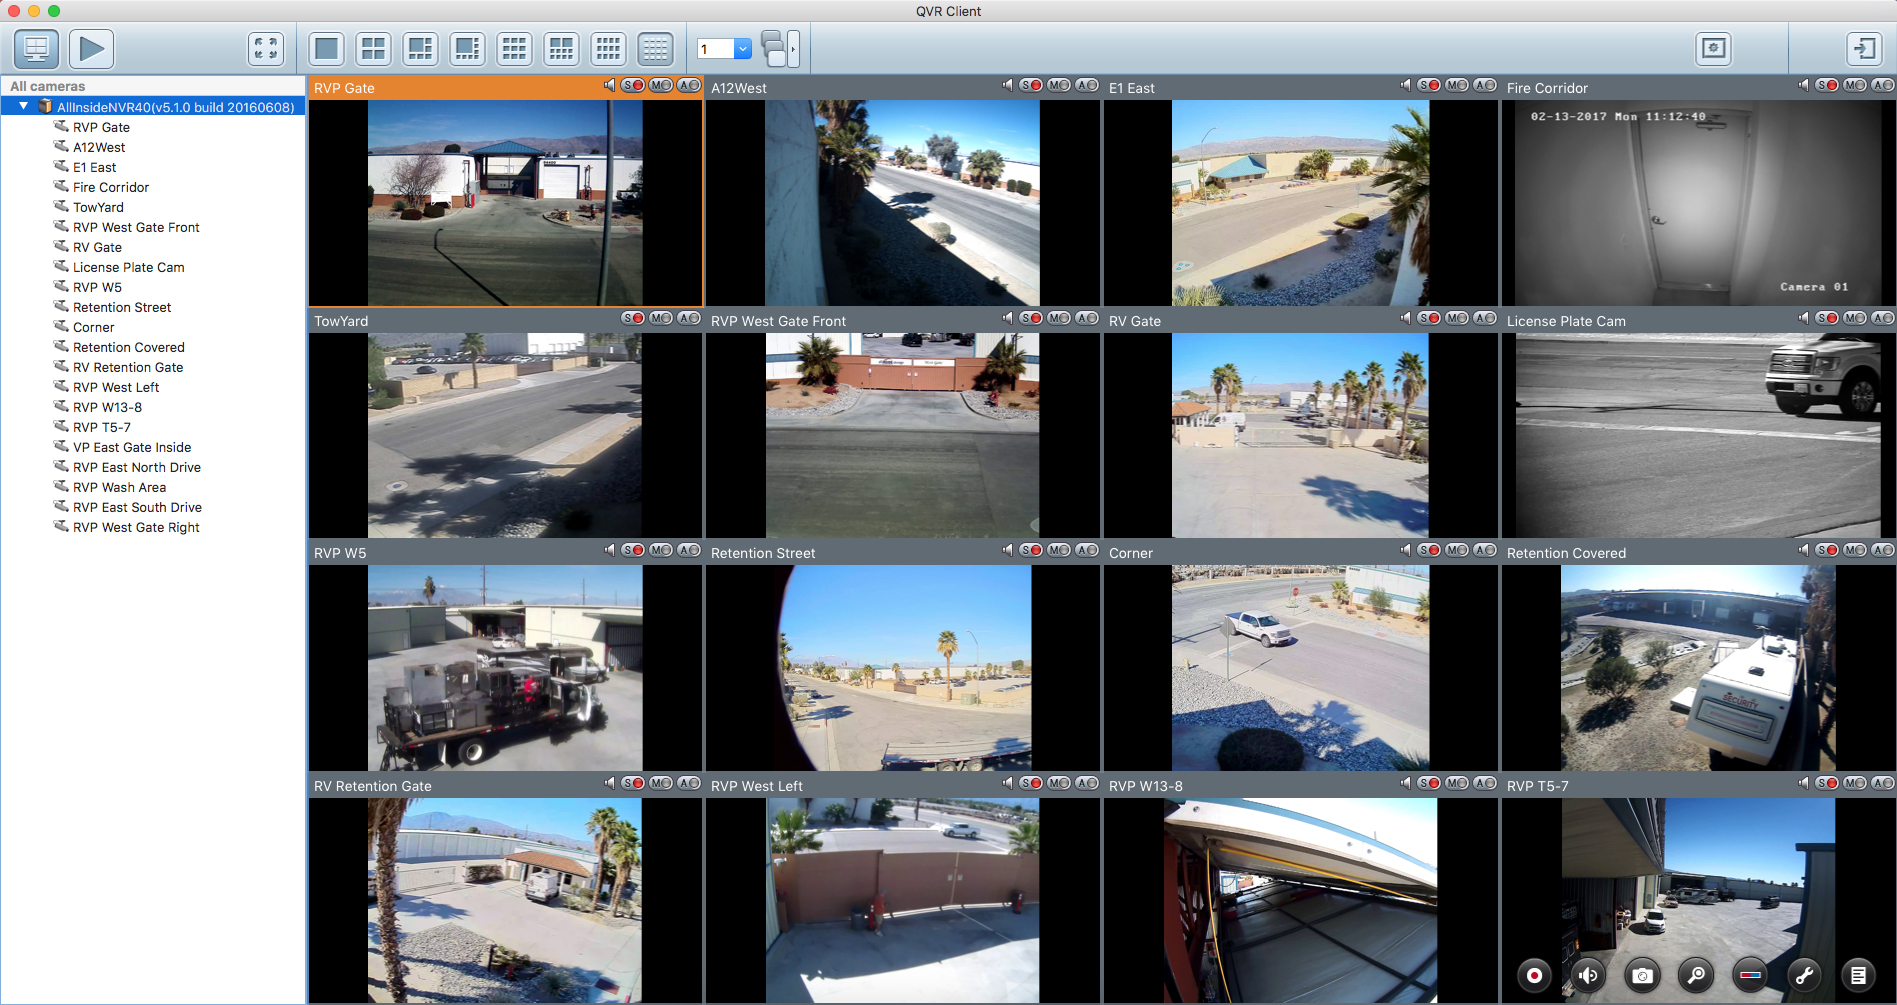Open the wrench settings on overlay toolbar

click(x=1804, y=975)
